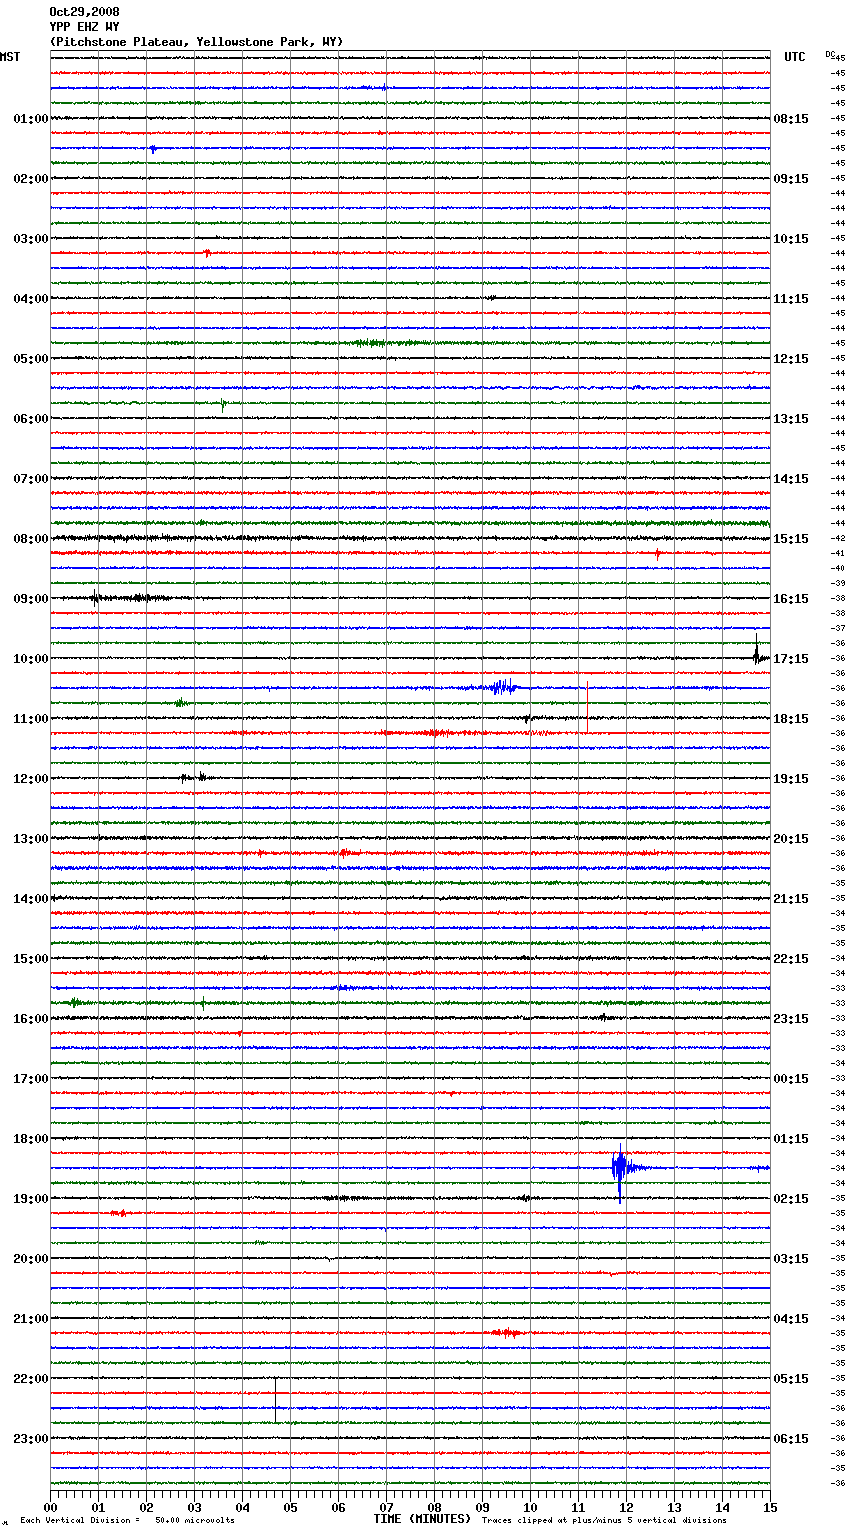Select the 22:00 MST row label
The width and height of the screenshot is (850, 1534).
point(31,1379)
